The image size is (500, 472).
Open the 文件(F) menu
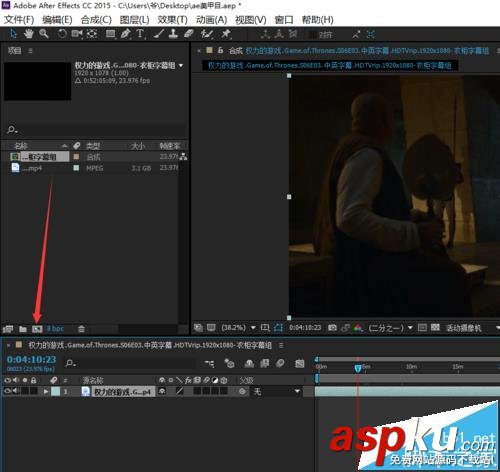[x=19, y=20]
